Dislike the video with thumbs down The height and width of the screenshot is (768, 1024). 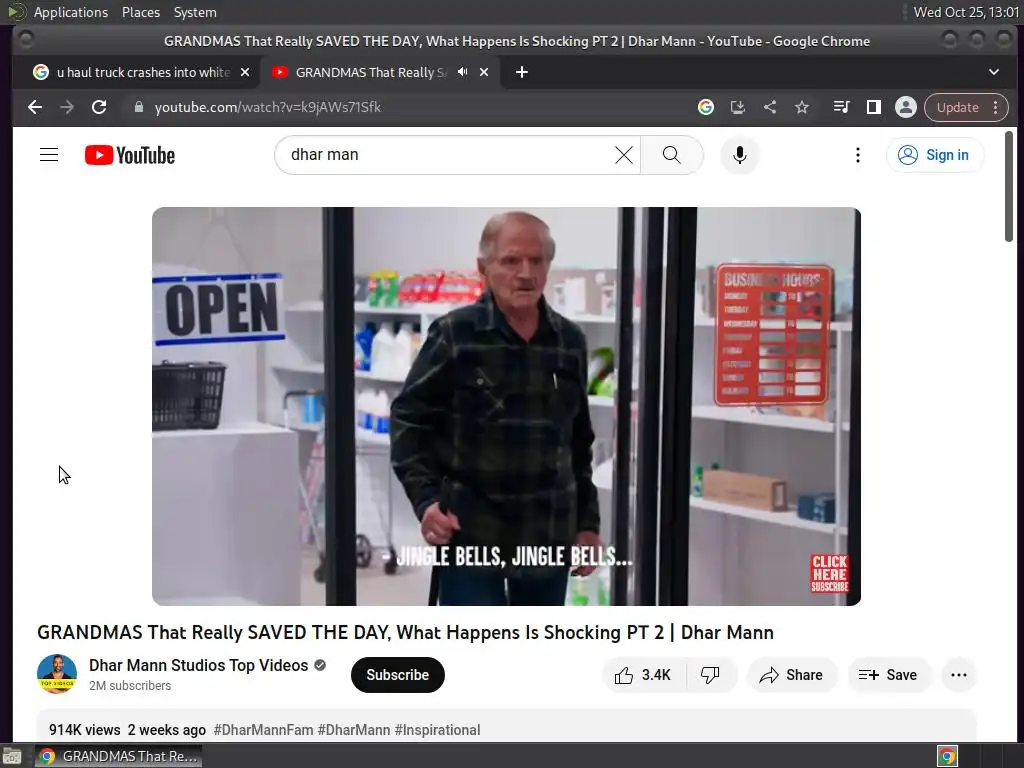tap(711, 675)
